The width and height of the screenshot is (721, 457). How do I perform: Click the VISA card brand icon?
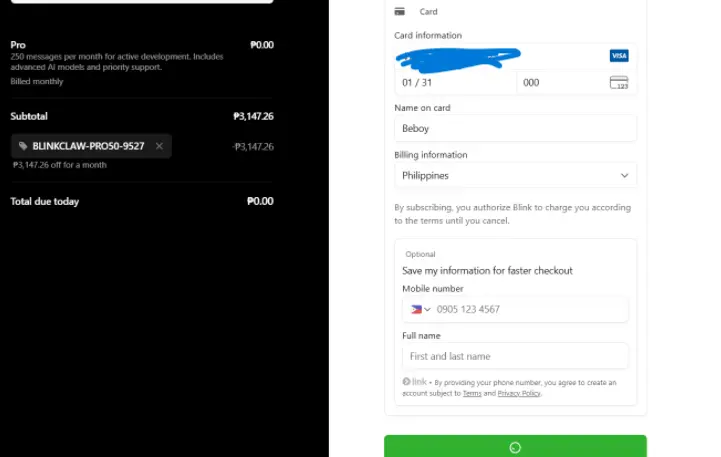click(x=619, y=56)
